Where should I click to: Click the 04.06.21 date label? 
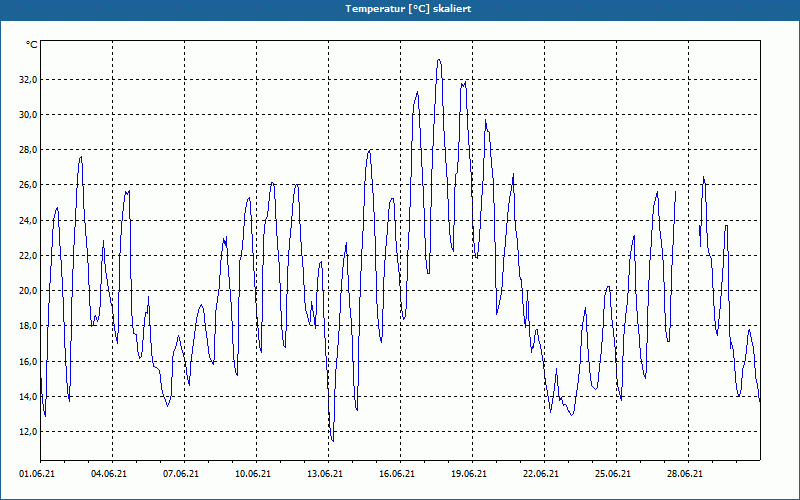click(109, 474)
